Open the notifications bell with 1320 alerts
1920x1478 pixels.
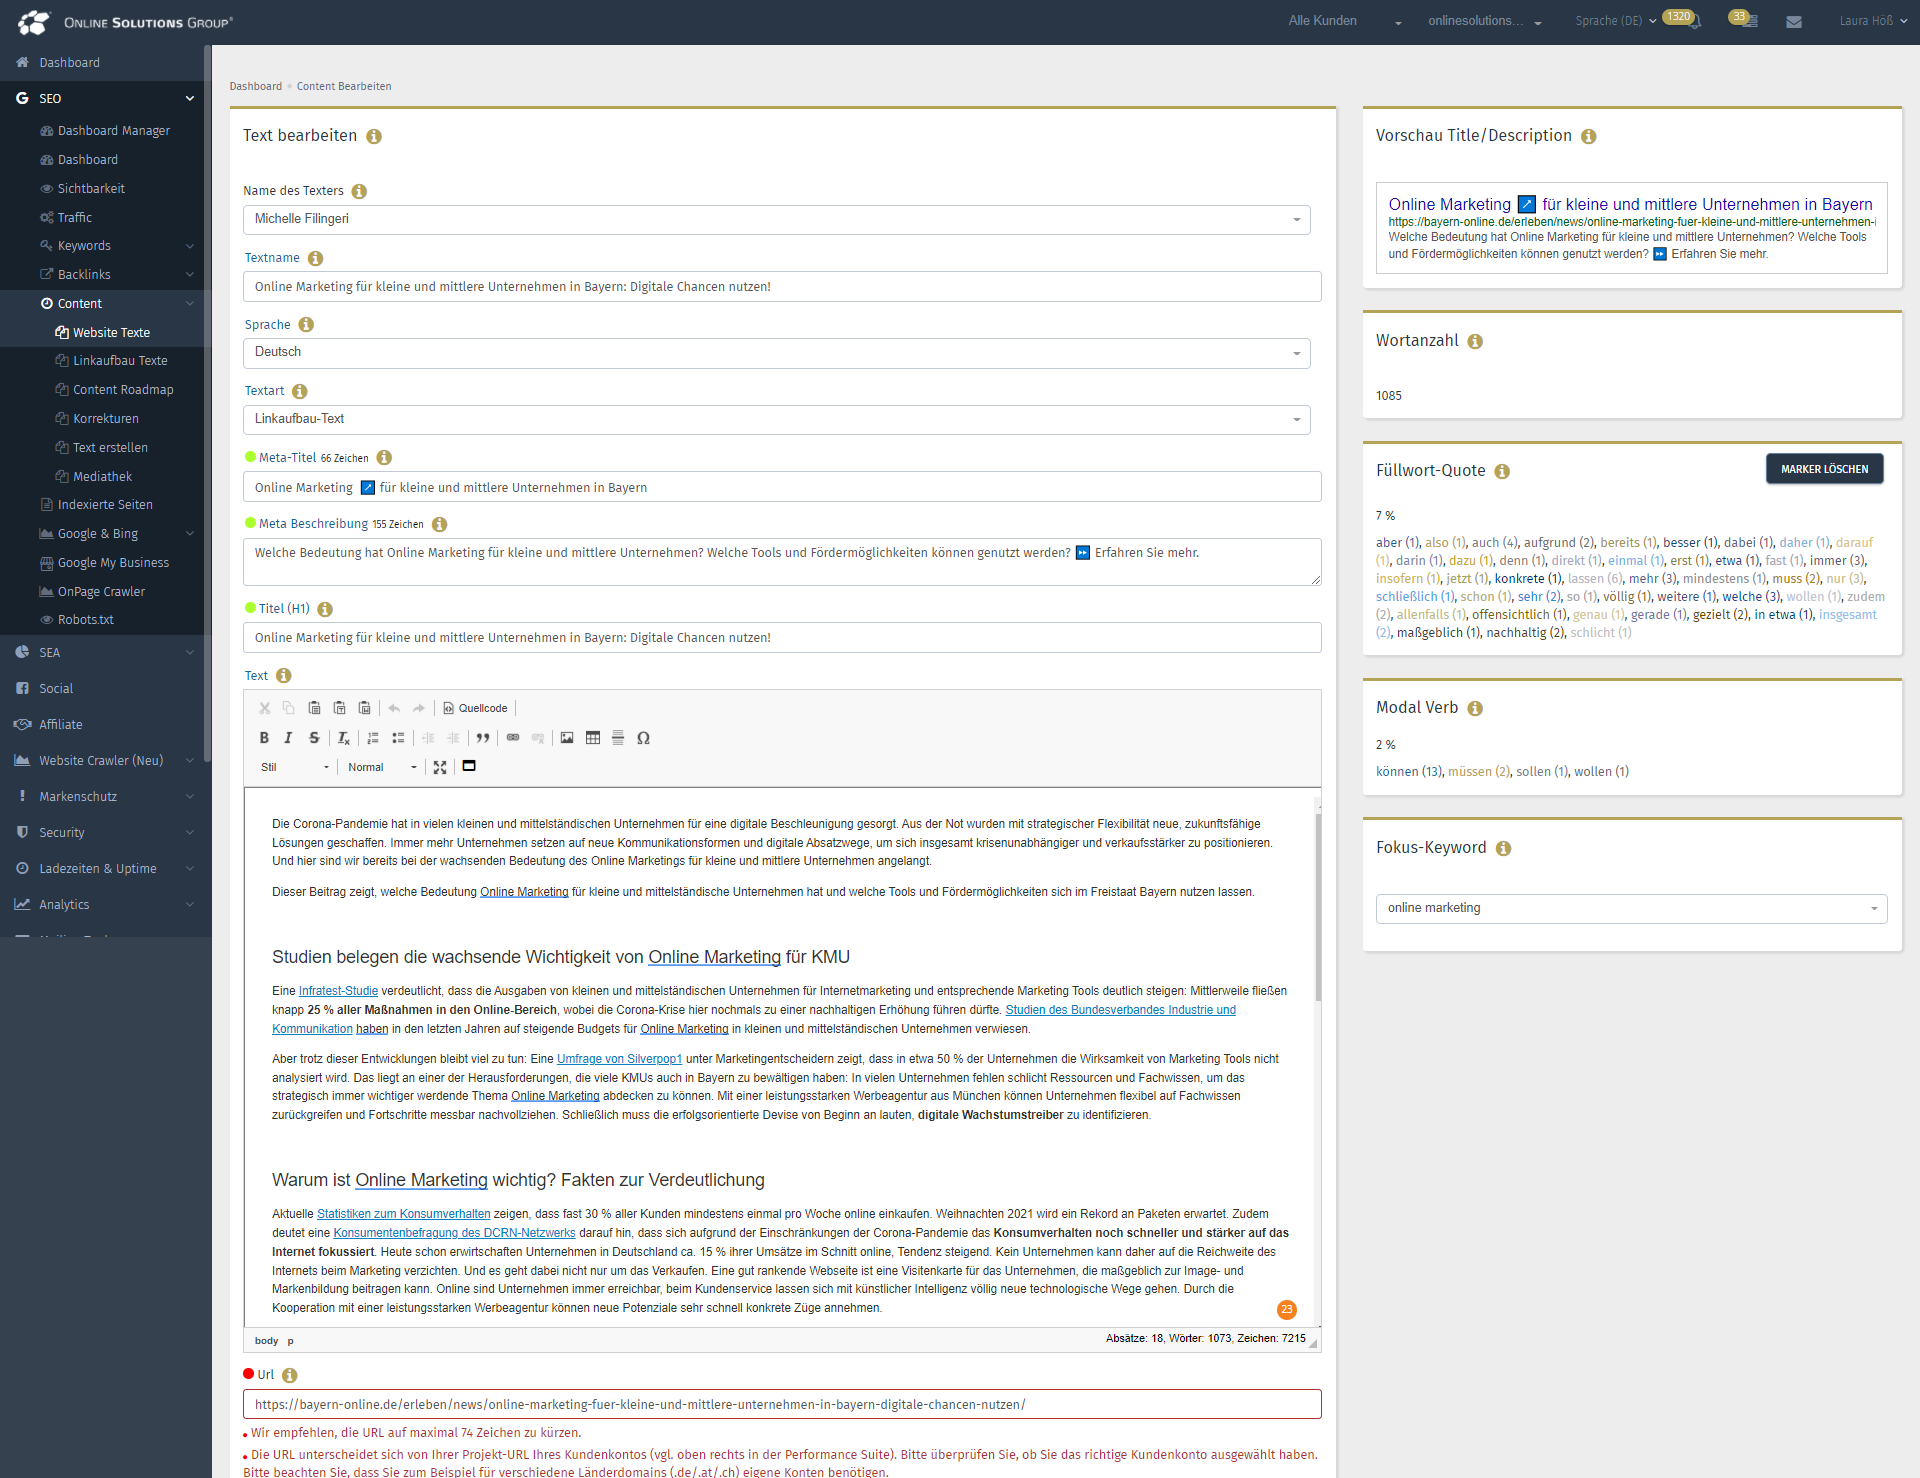(x=1688, y=21)
